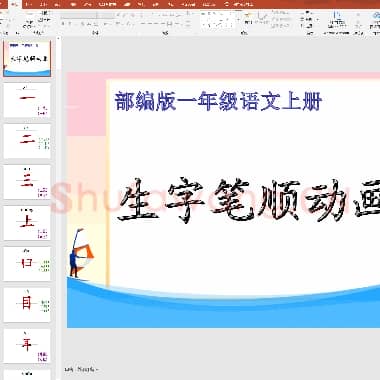Click the slide panel vertical scrollbar
The height and width of the screenshot is (380, 380).
point(58,207)
